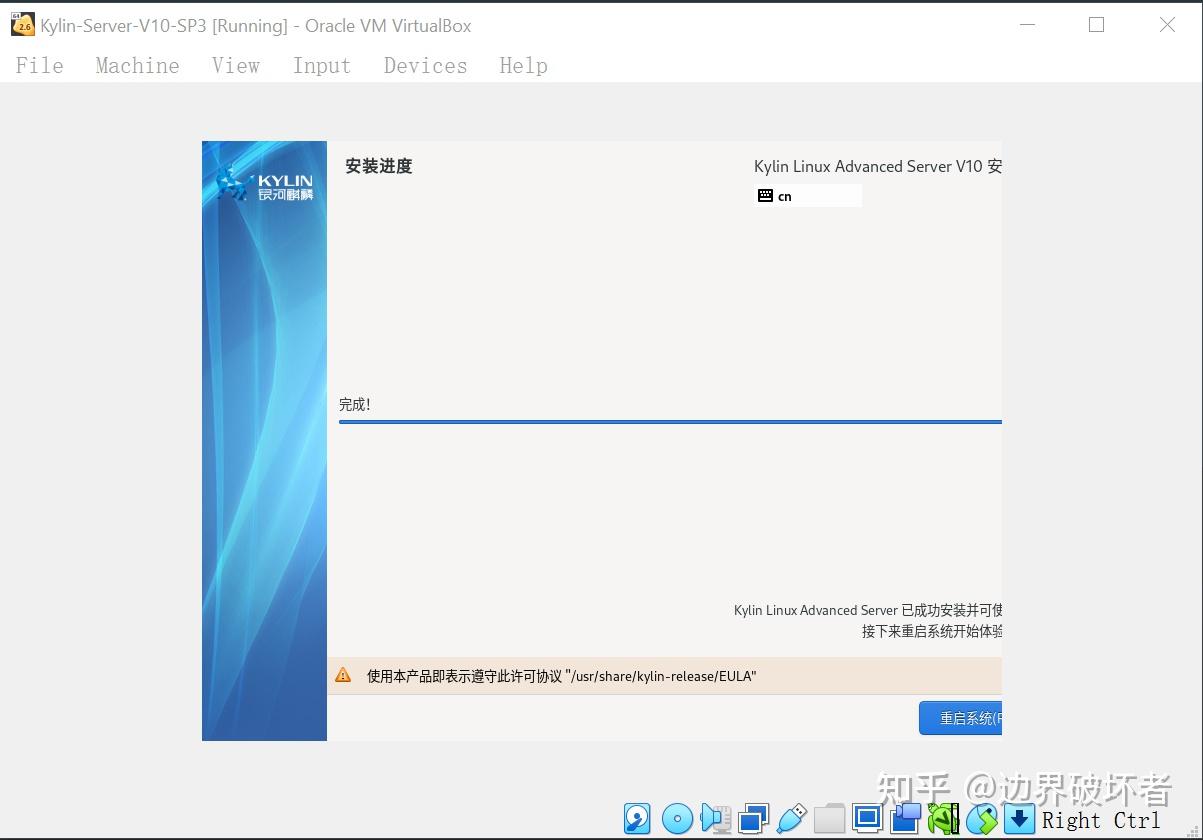This screenshot has width=1203, height=840.
Task: Toggle the mouse pointer integration indicator
Action: click(x=983, y=818)
